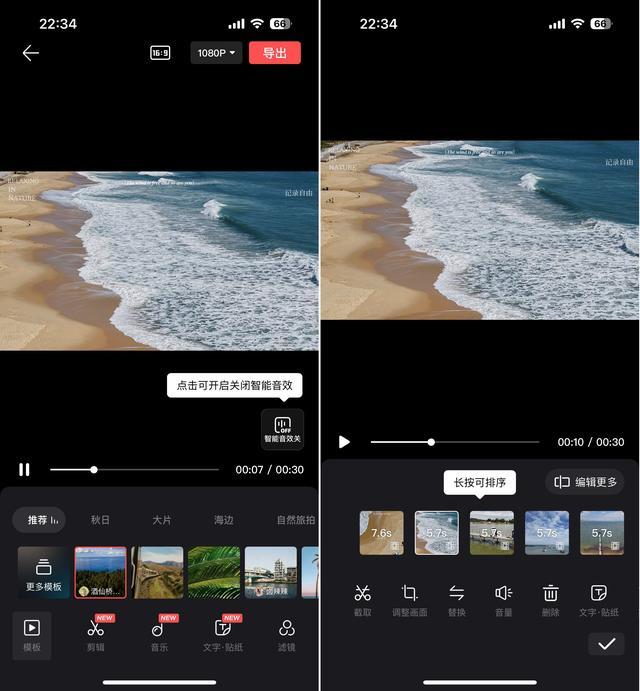Toggle the 智能音效 smart sound effect switch
This screenshot has width=640, height=691.
point(282,428)
